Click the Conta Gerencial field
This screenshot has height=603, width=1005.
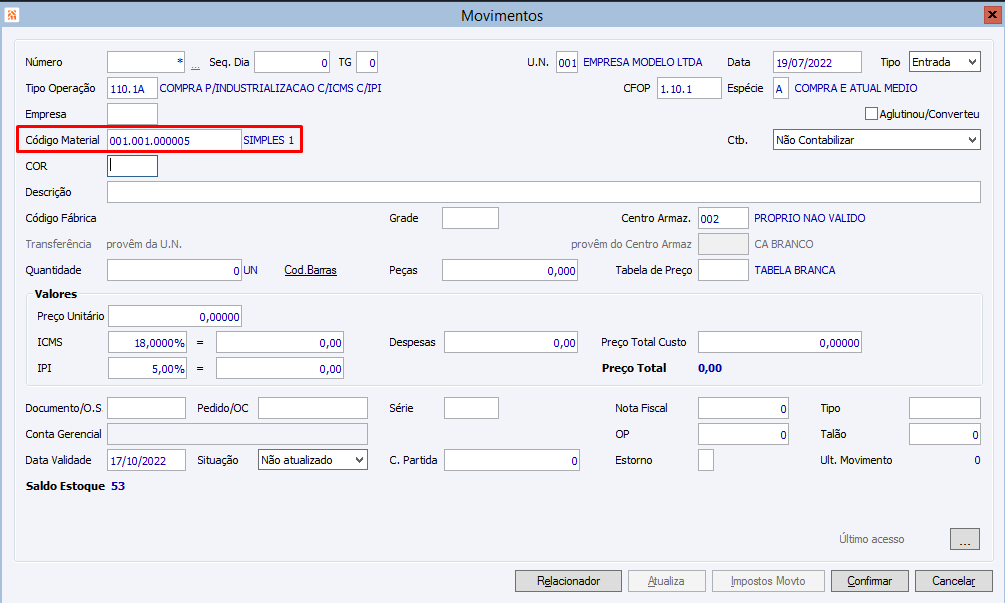[x=237, y=434]
